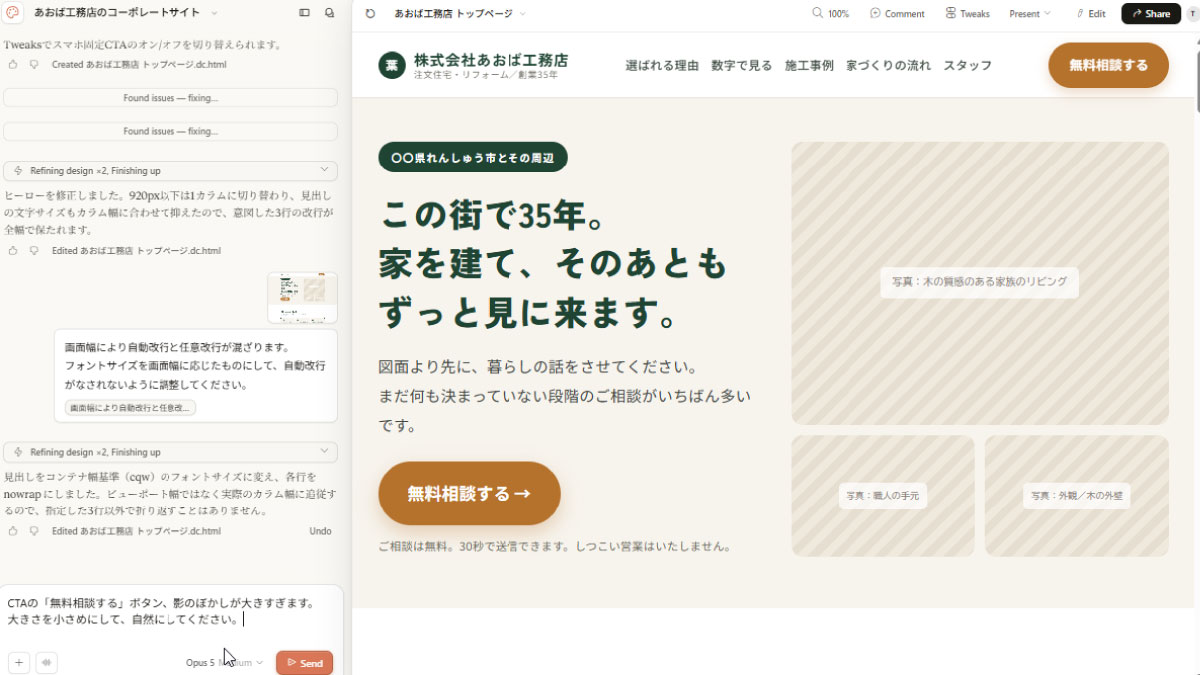Image resolution: width=1200 pixels, height=675 pixels.
Task: Click the voice waveform input icon
Action: [x=46, y=662]
